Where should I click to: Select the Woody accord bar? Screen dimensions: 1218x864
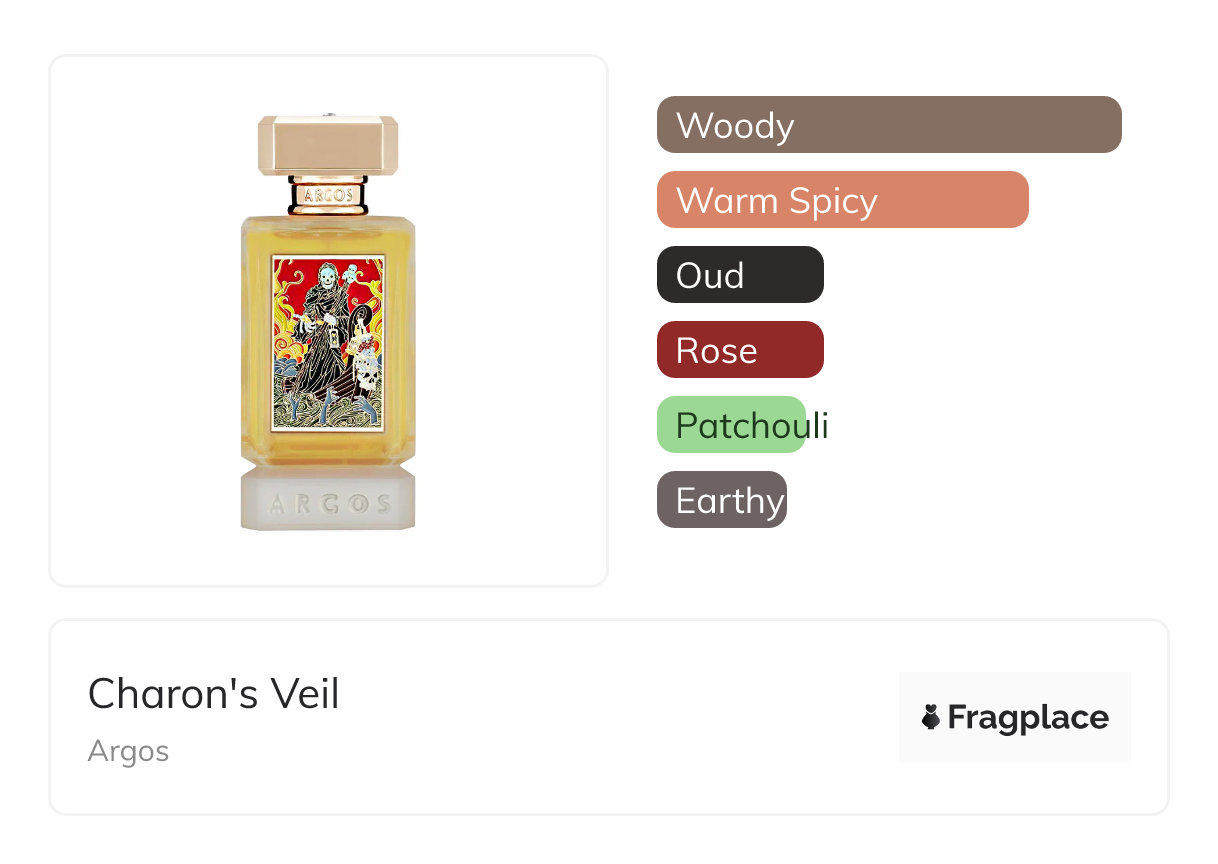coord(888,125)
